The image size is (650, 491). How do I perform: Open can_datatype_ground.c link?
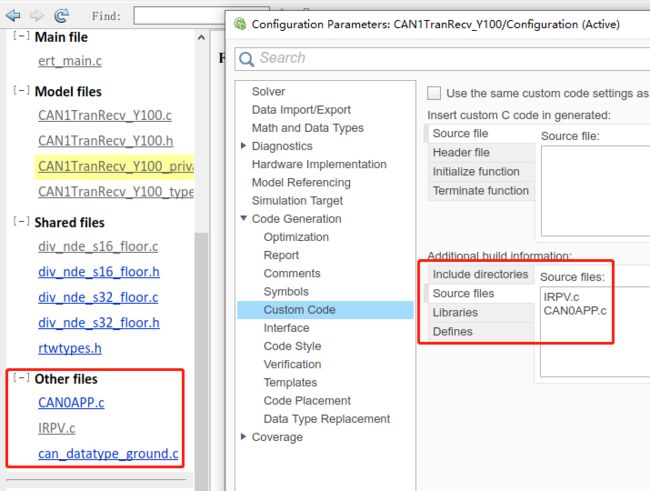coord(108,454)
